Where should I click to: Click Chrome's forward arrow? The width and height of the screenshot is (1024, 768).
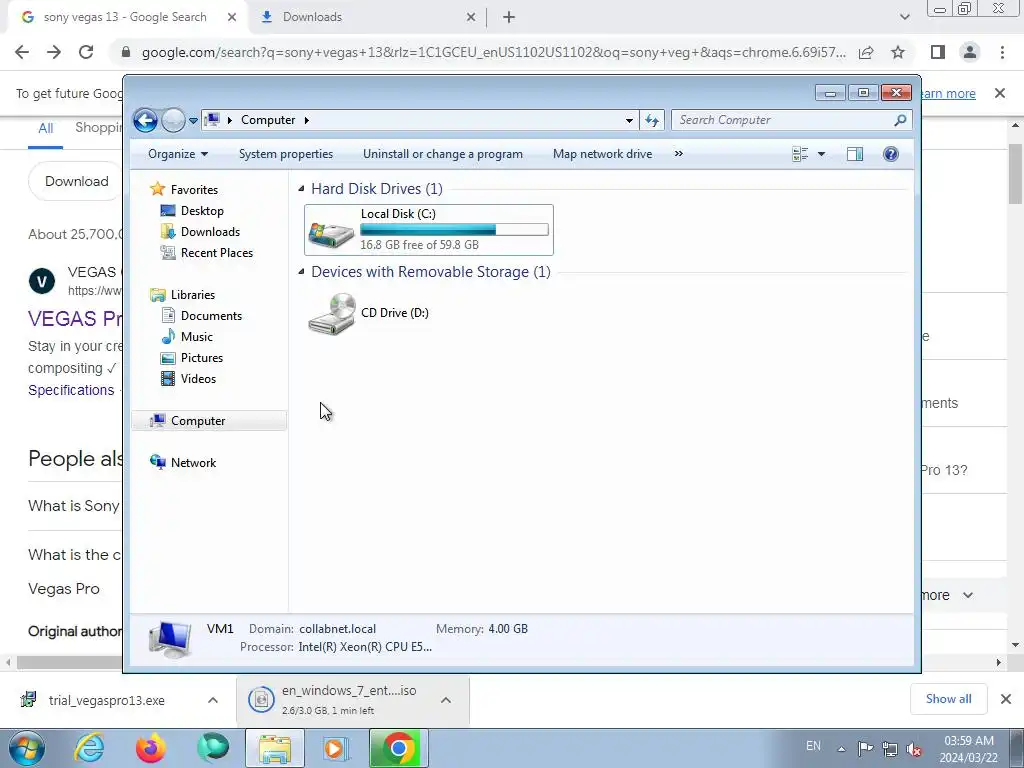click(54, 52)
